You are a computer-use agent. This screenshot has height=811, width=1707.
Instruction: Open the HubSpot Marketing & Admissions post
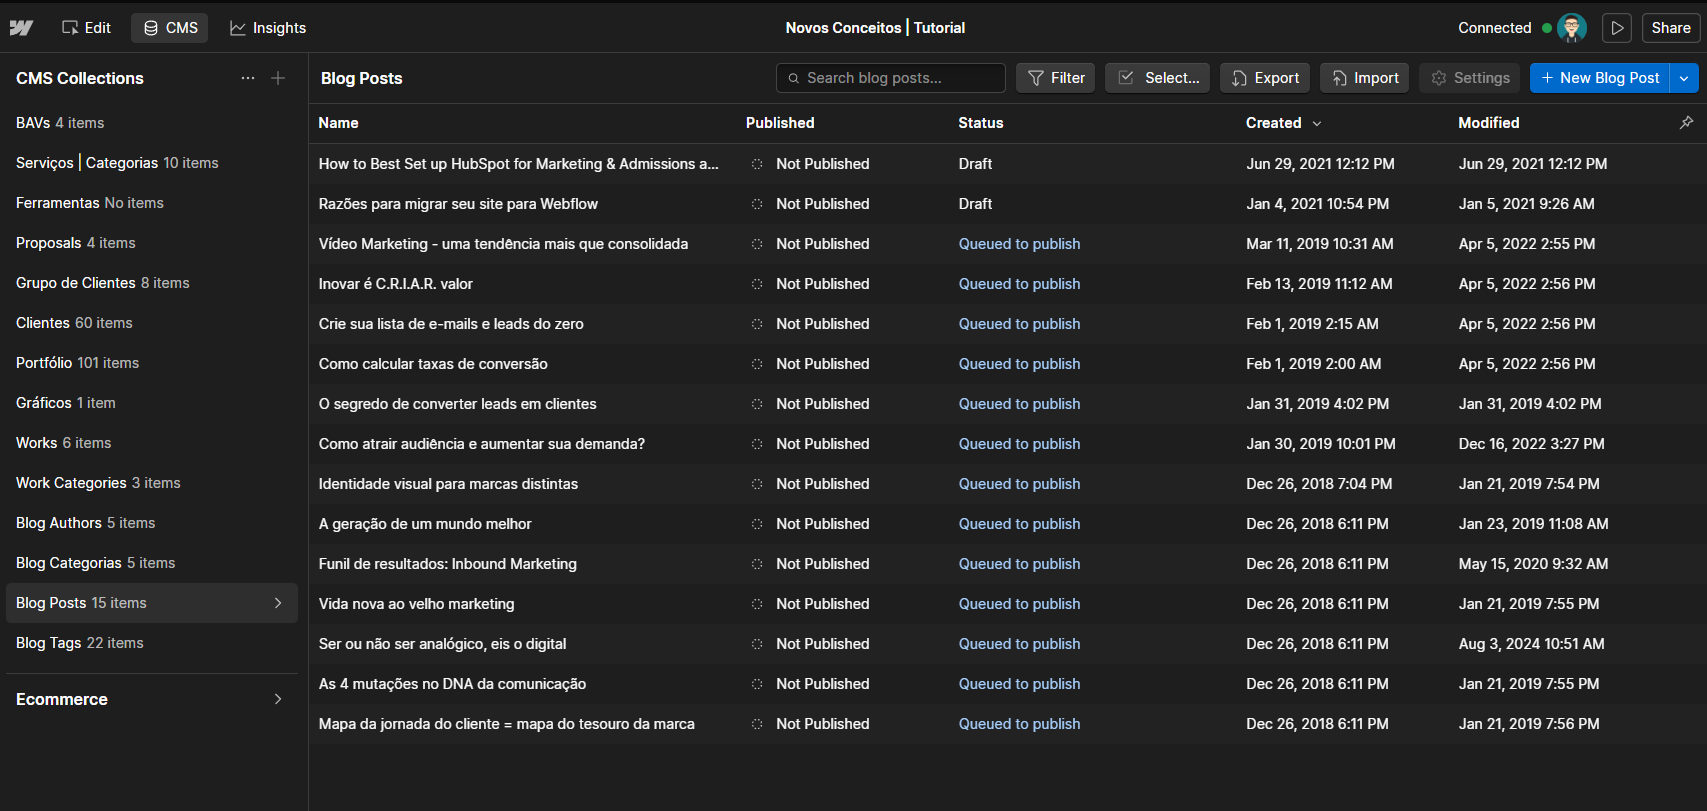518,164
